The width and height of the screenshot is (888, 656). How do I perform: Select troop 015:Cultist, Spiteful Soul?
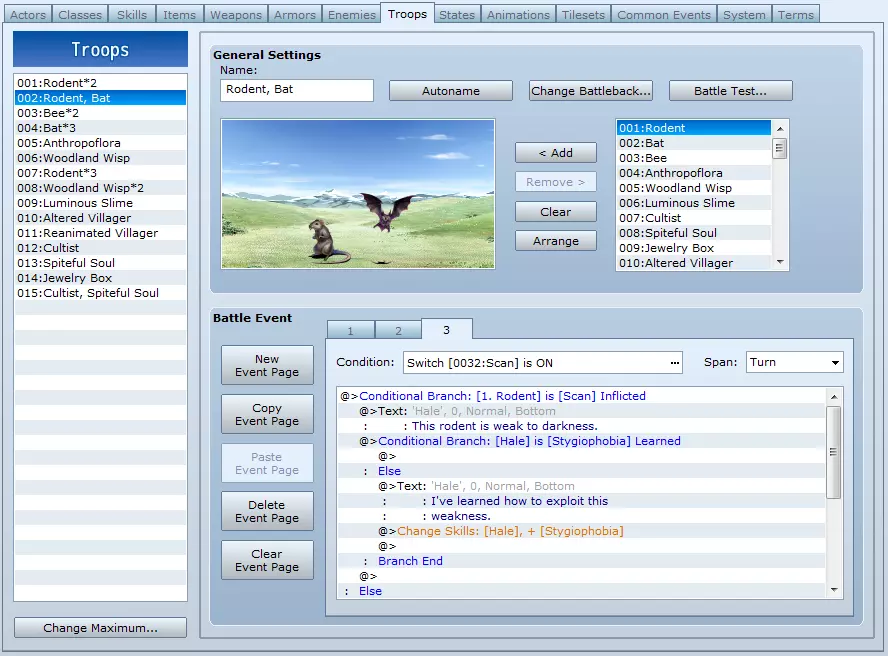[x=100, y=293]
